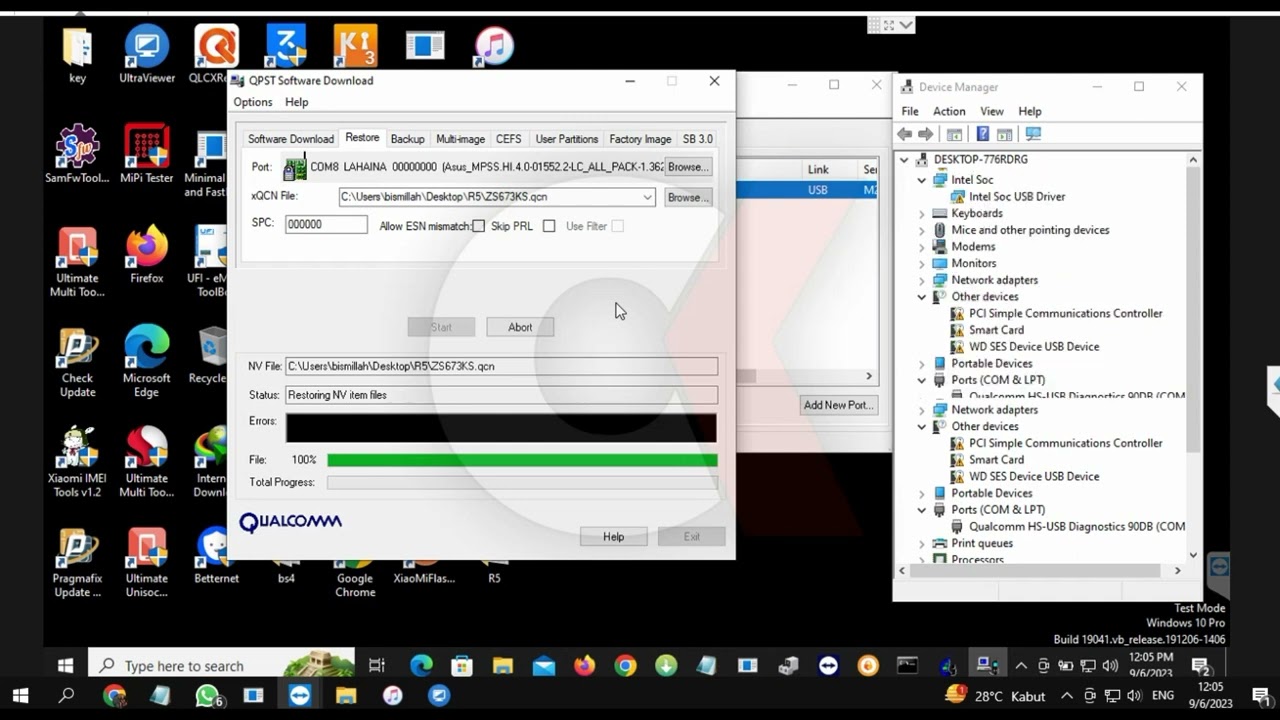Click Browse next to the Port field
Viewport: 1280px width, 720px height.
(x=687, y=167)
